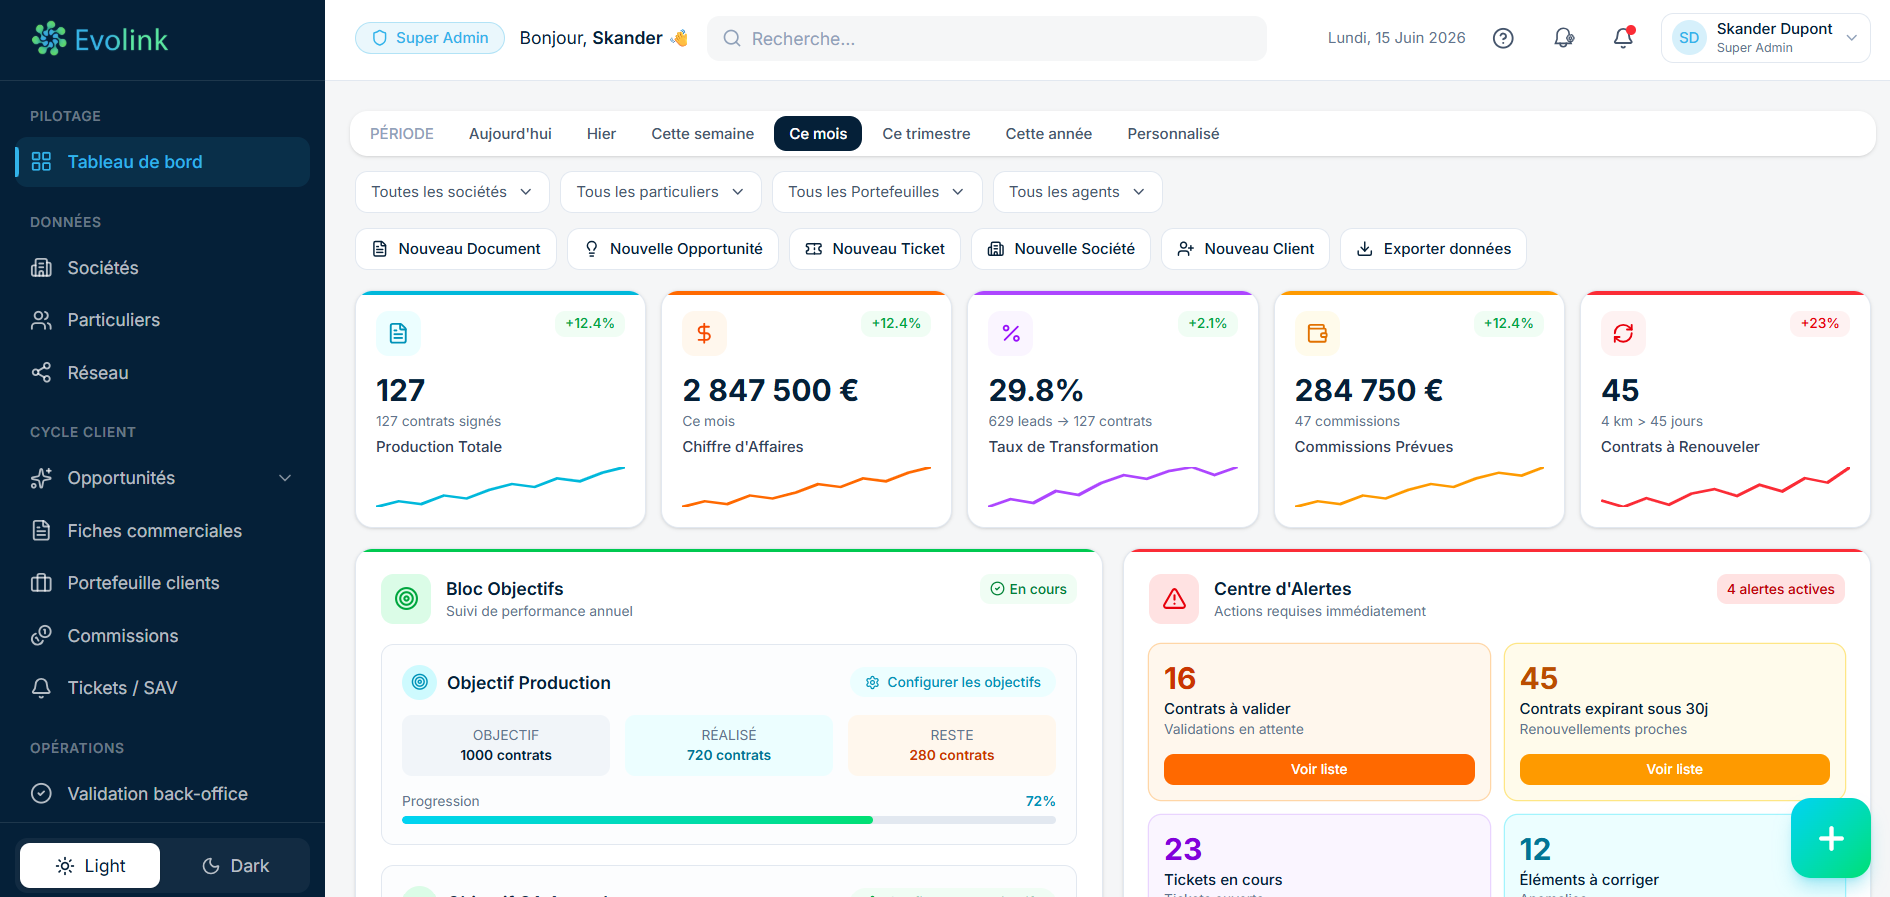Screen dimensions: 1890x897
Task: Open the Toutes les sociétés dropdown
Action: pyautogui.click(x=452, y=192)
